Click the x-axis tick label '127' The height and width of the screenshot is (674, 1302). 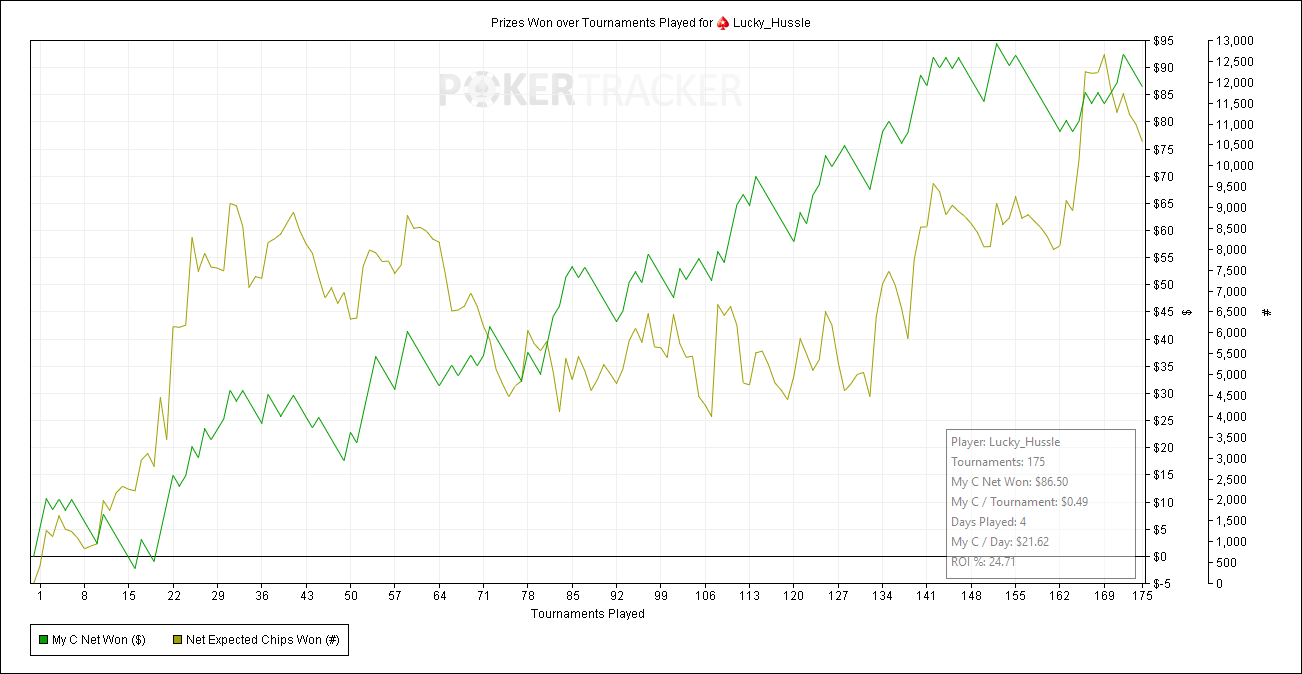(838, 596)
